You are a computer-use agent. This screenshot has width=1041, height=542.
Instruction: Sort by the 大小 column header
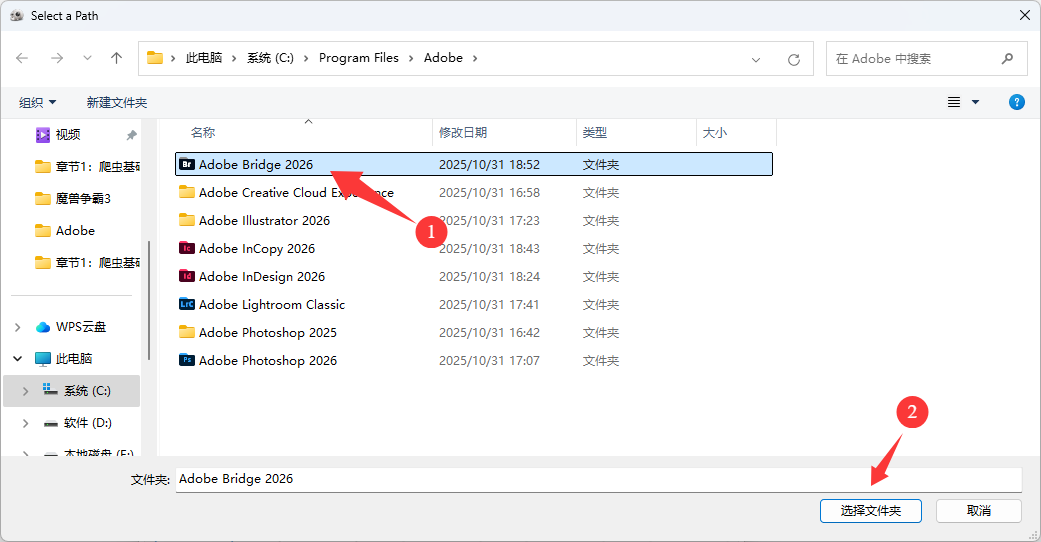[736, 133]
